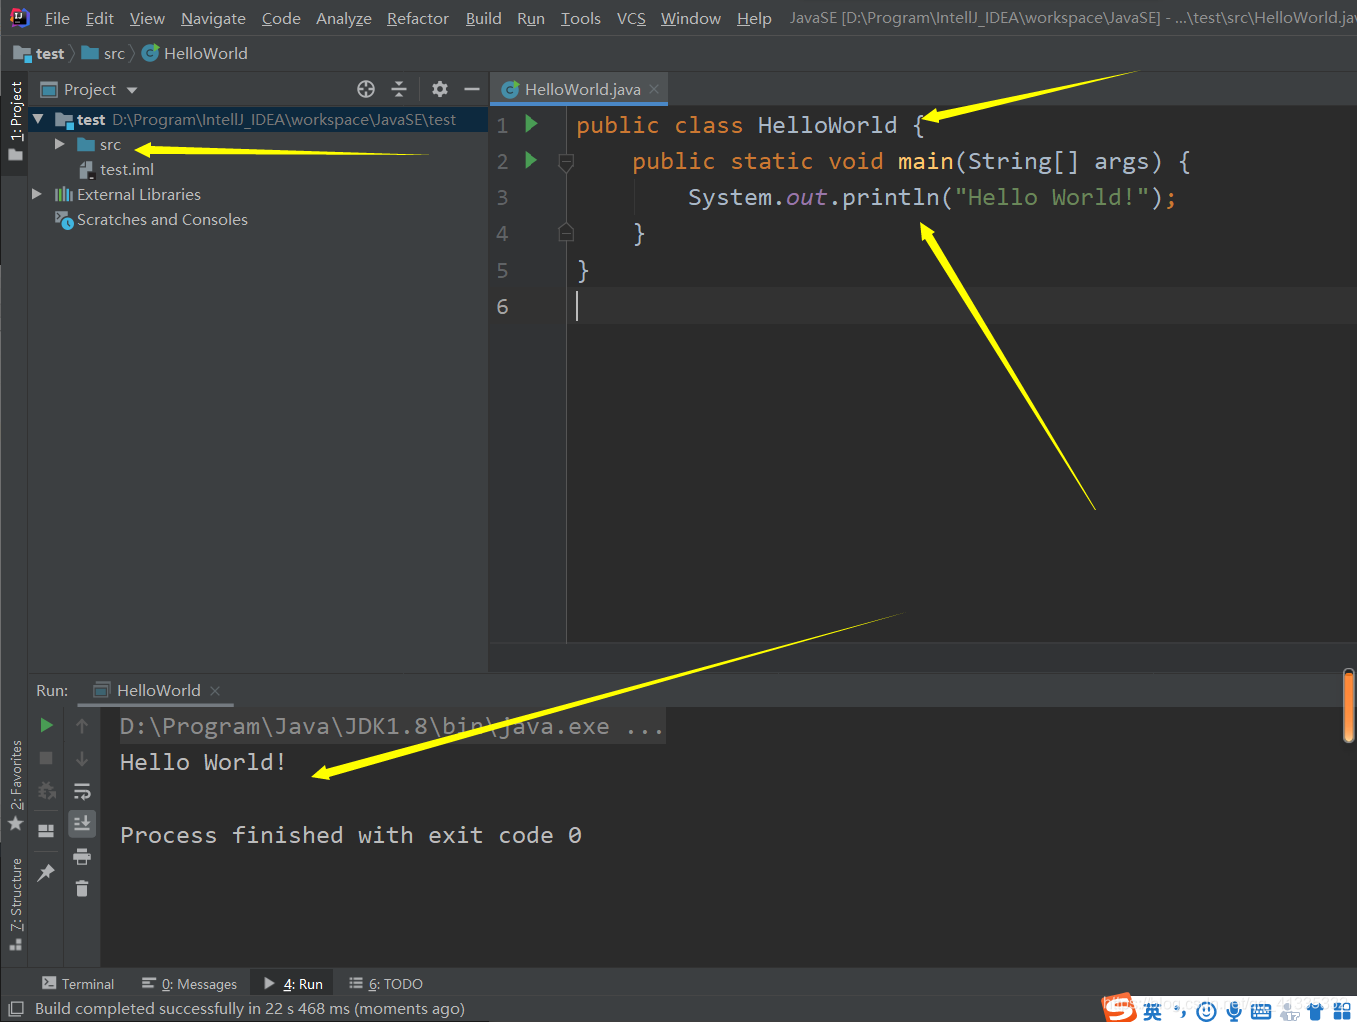Click the Stop process square icon
Screen dimensions: 1357x1022
(x=46, y=758)
